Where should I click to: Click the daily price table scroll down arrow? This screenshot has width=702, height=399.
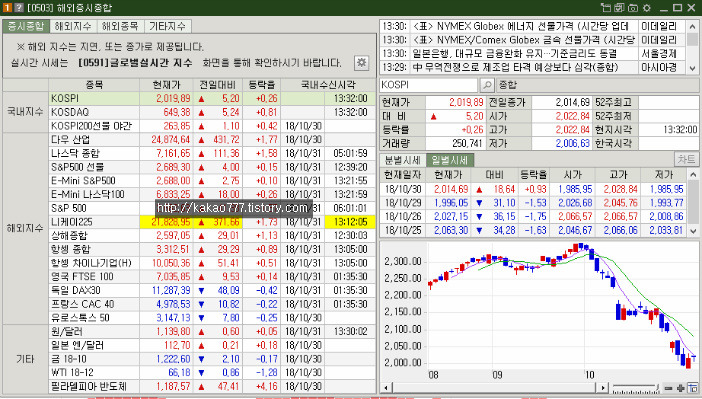click(x=693, y=231)
